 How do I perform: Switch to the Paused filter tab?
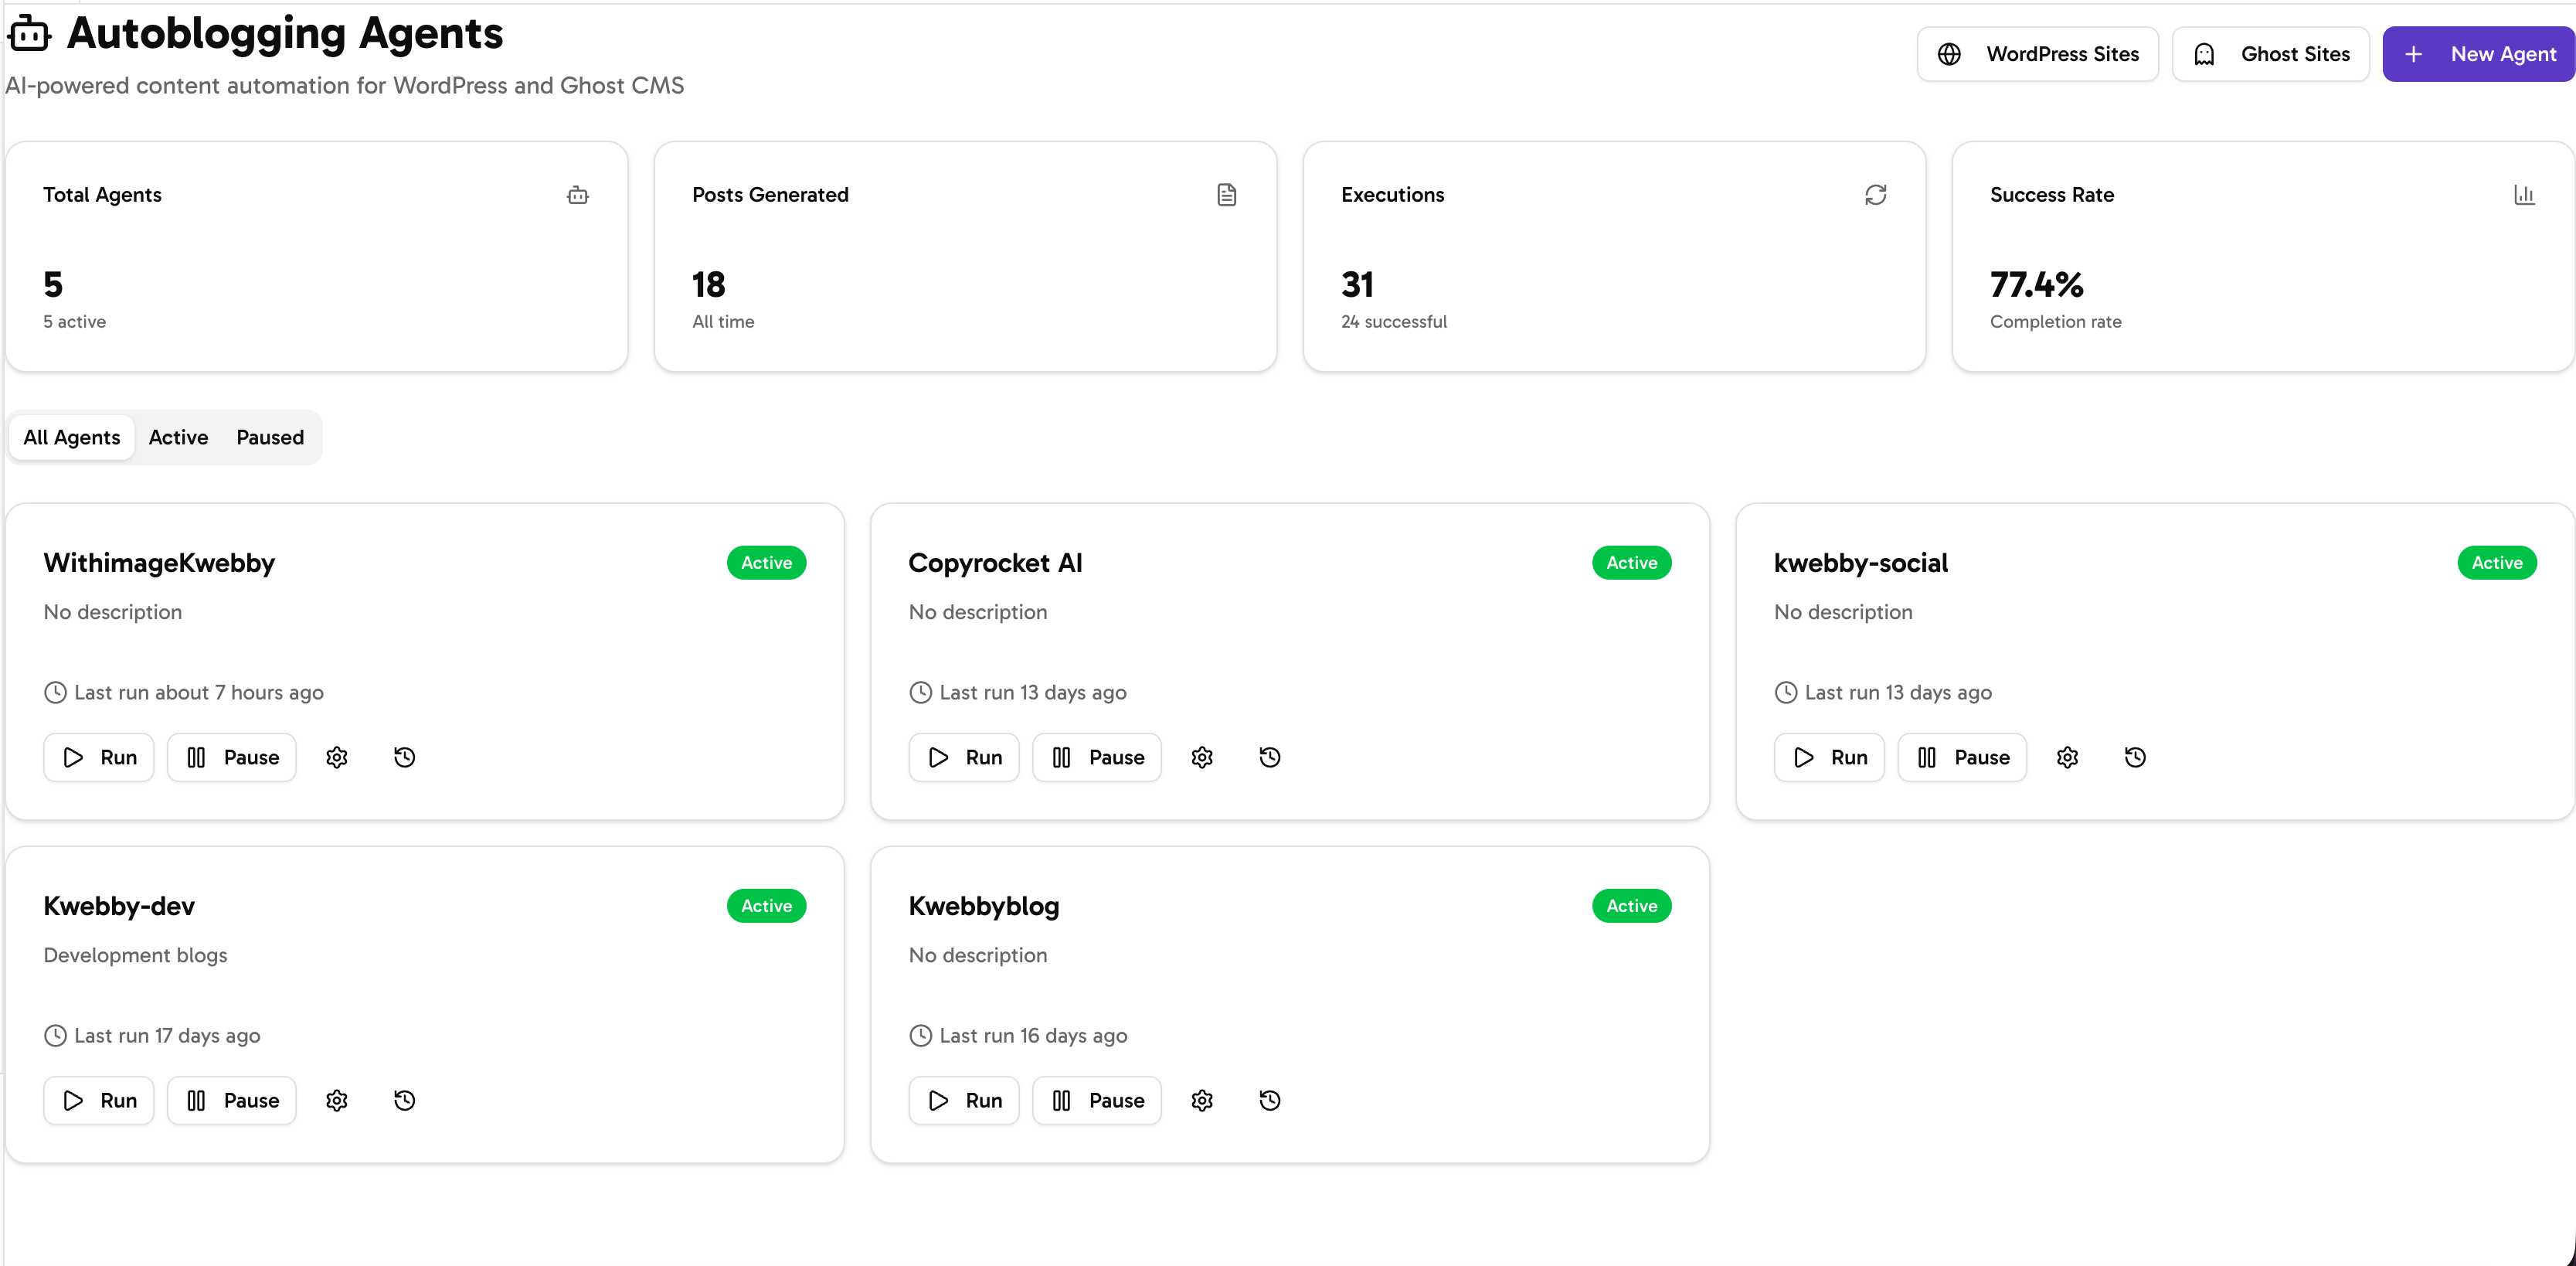coord(269,437)
